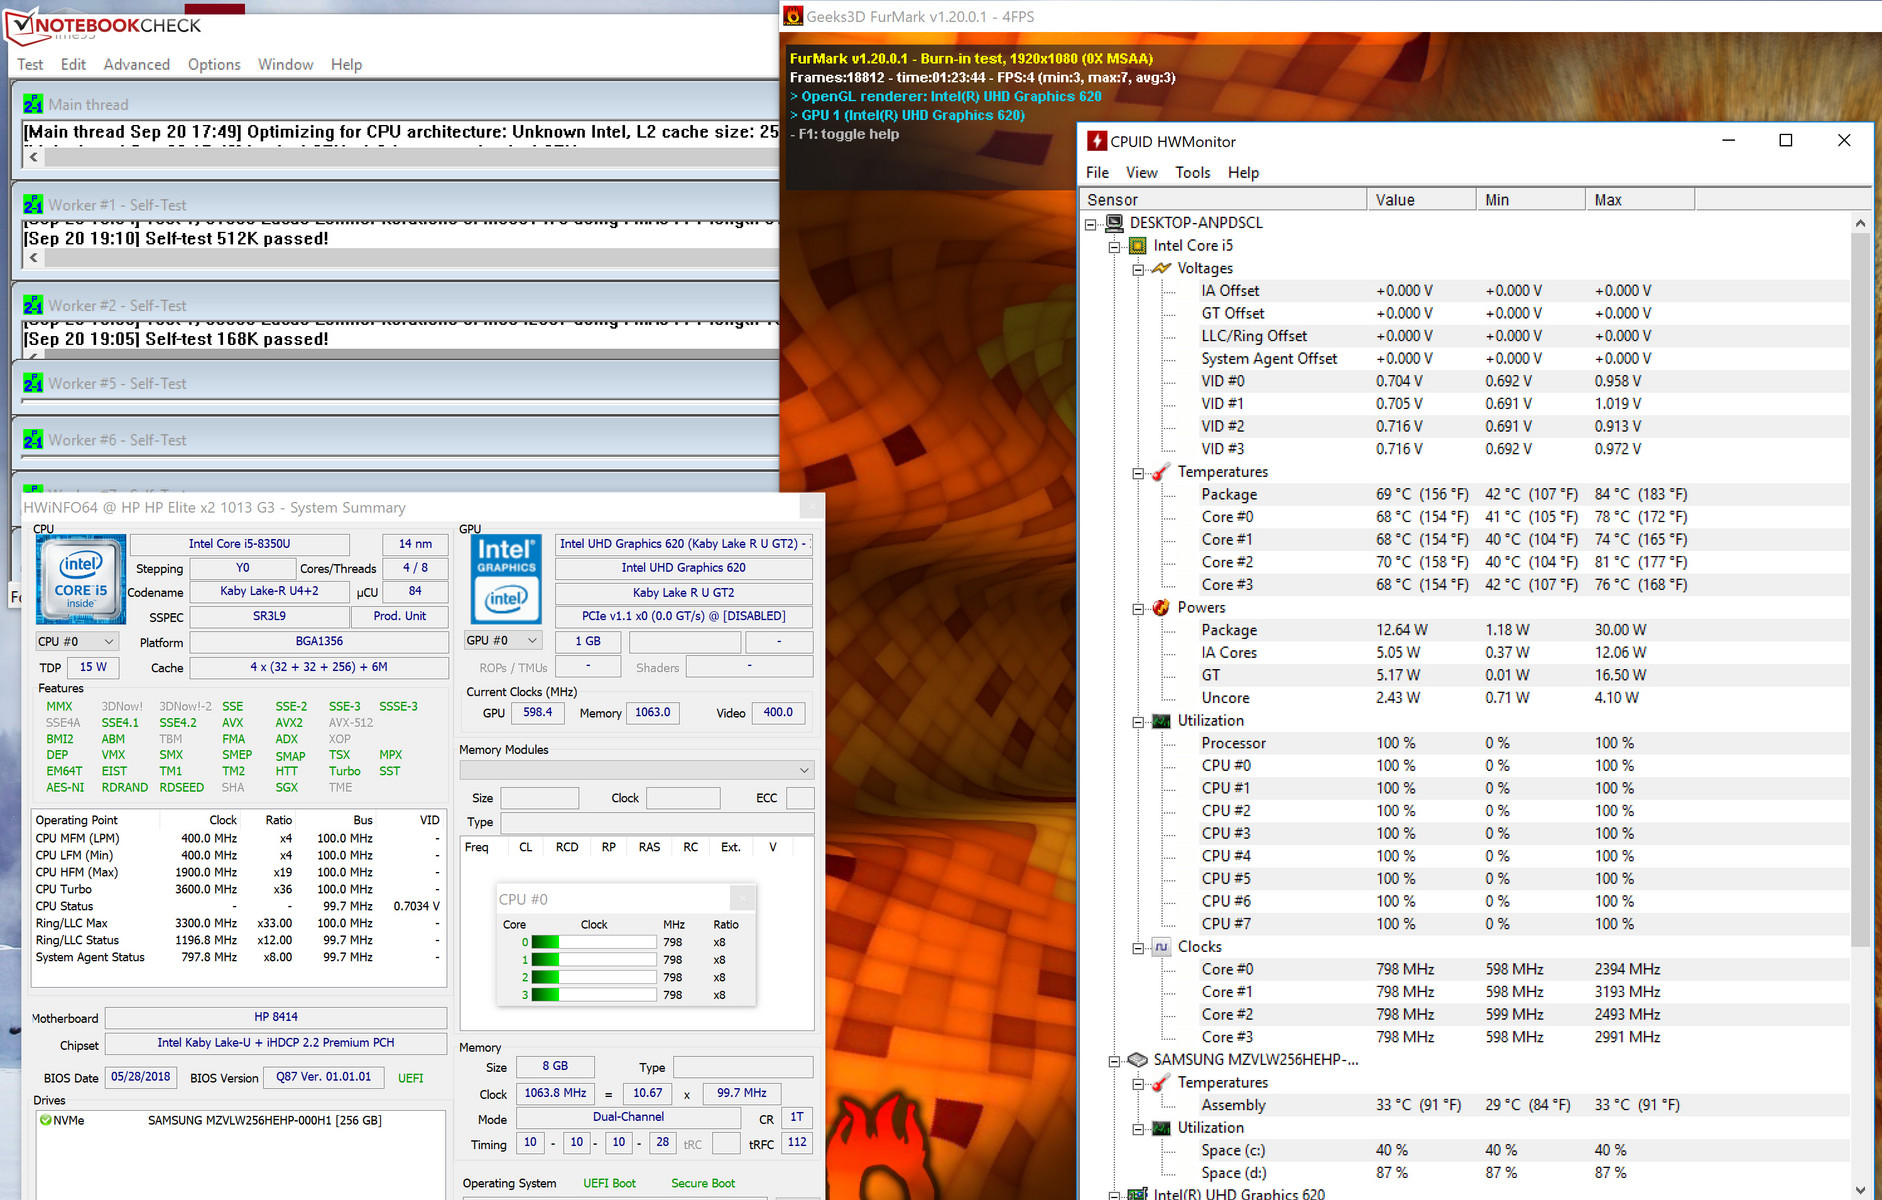Screen dimensions: 1882x1200
Task: Select the Package temperature row
Action: [x=1229, y=495]
